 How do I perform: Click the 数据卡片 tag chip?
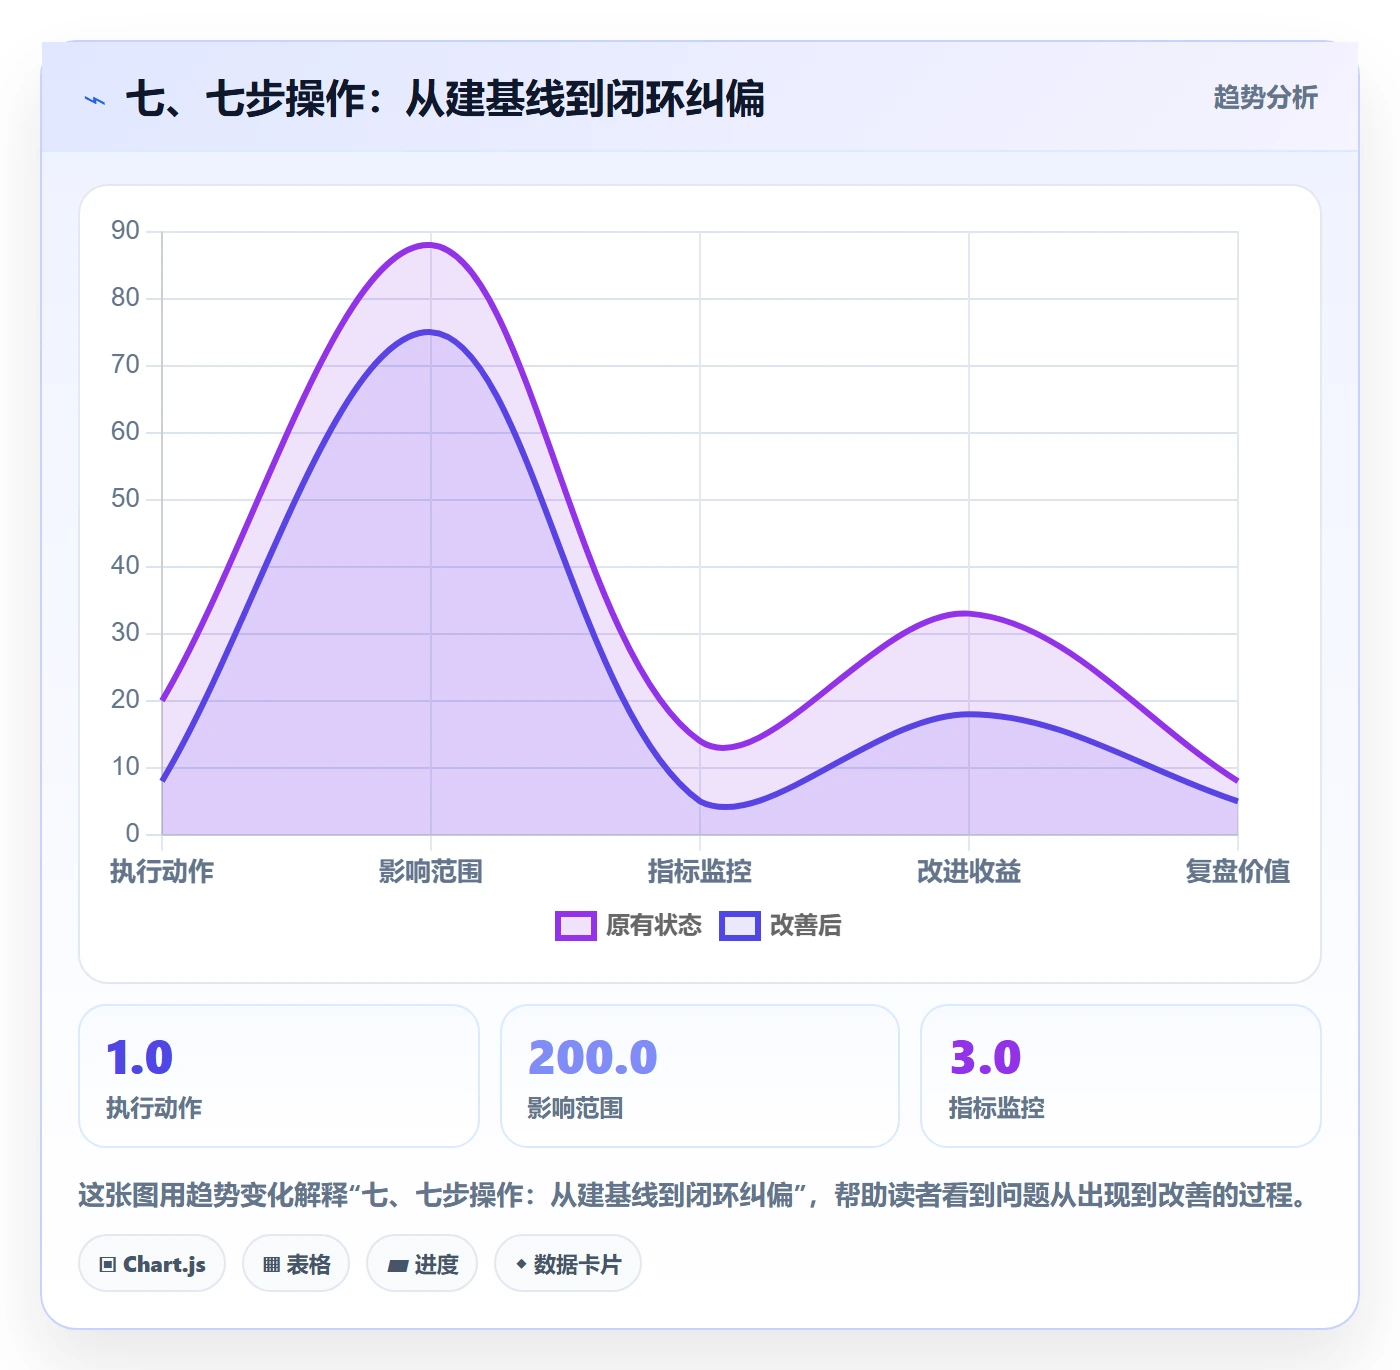[x=568, y=1264]
